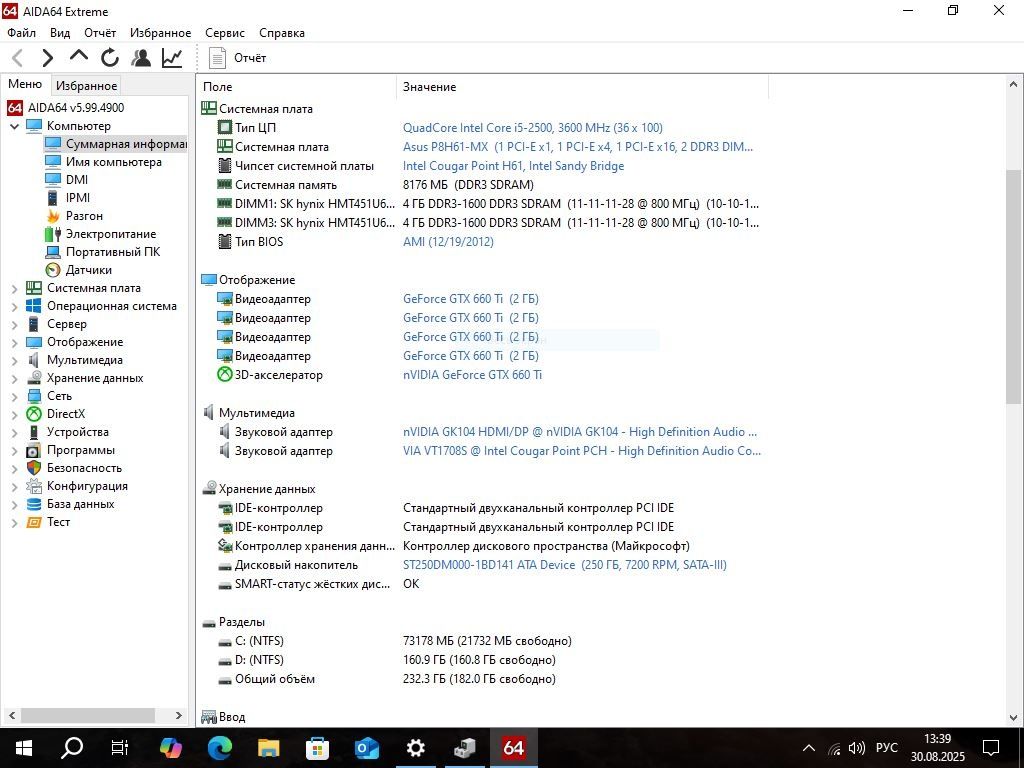Open the AMI (12/19/2012) BIOS link
The image size is (1024, 768).
448,242
